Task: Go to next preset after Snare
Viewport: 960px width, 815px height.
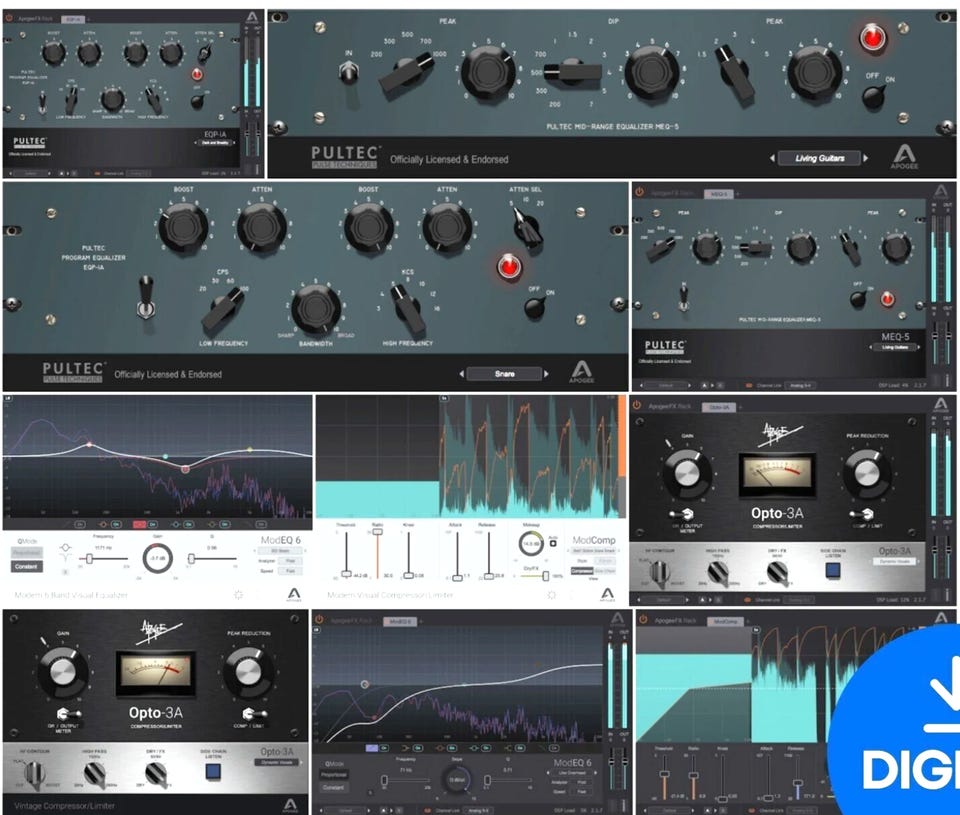Action: tap(547, 374)
